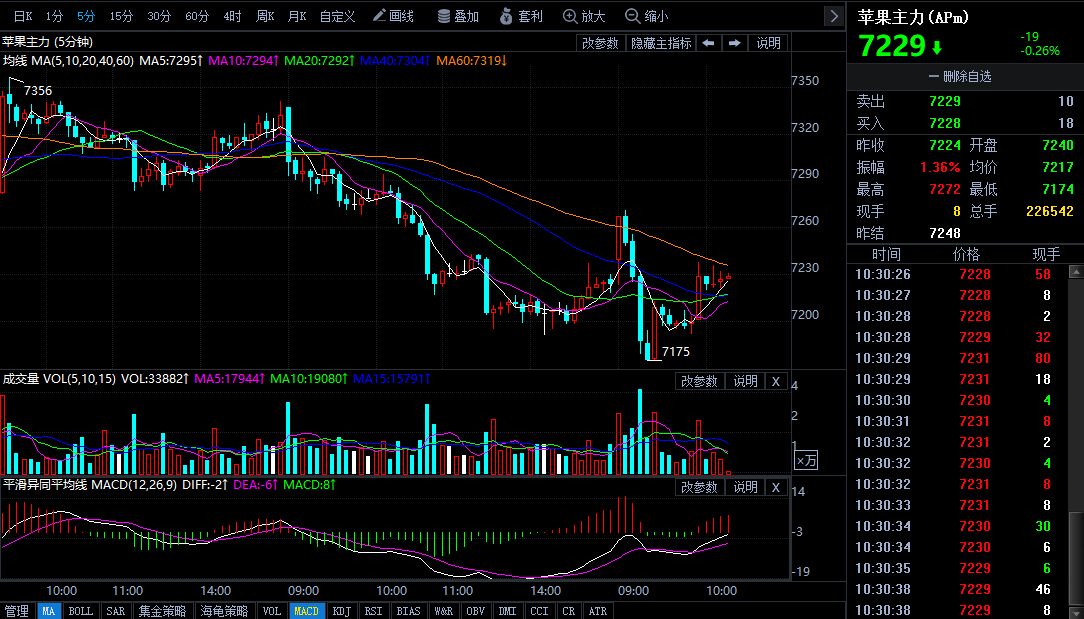Zoom in with 放大
Viewport: 1084px width, 619px height.
point(584,16)
